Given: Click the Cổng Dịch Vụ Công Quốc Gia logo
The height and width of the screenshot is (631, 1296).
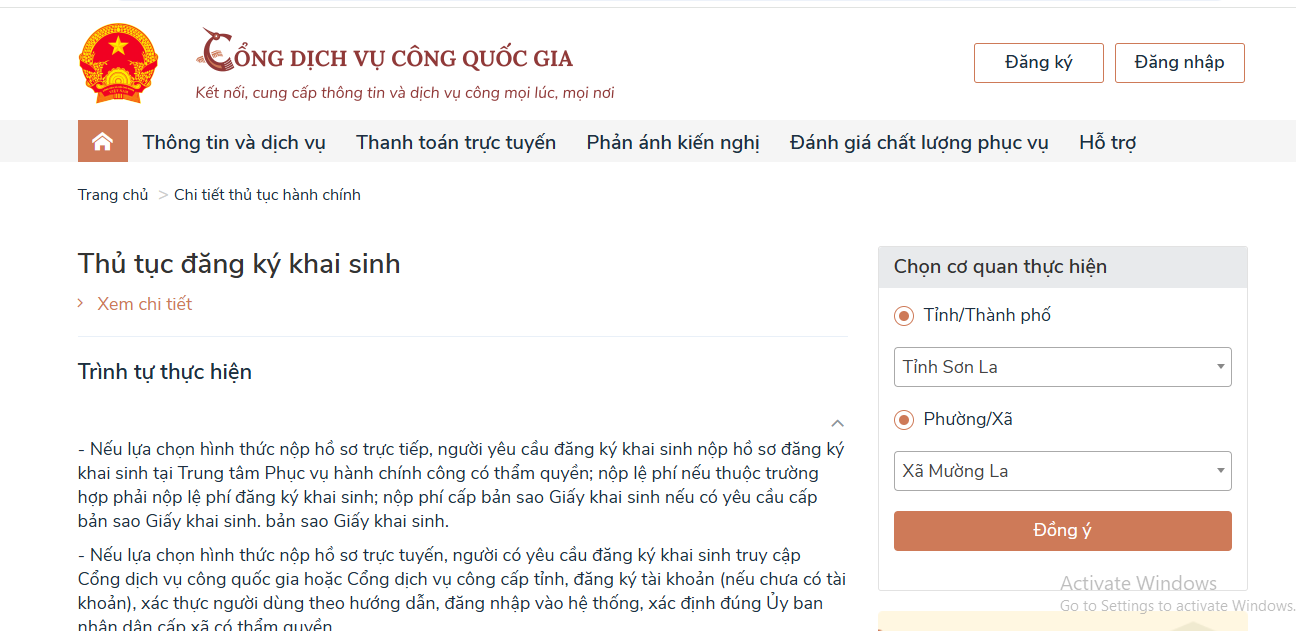Looking at the screenshot, I should coord(386,56).
